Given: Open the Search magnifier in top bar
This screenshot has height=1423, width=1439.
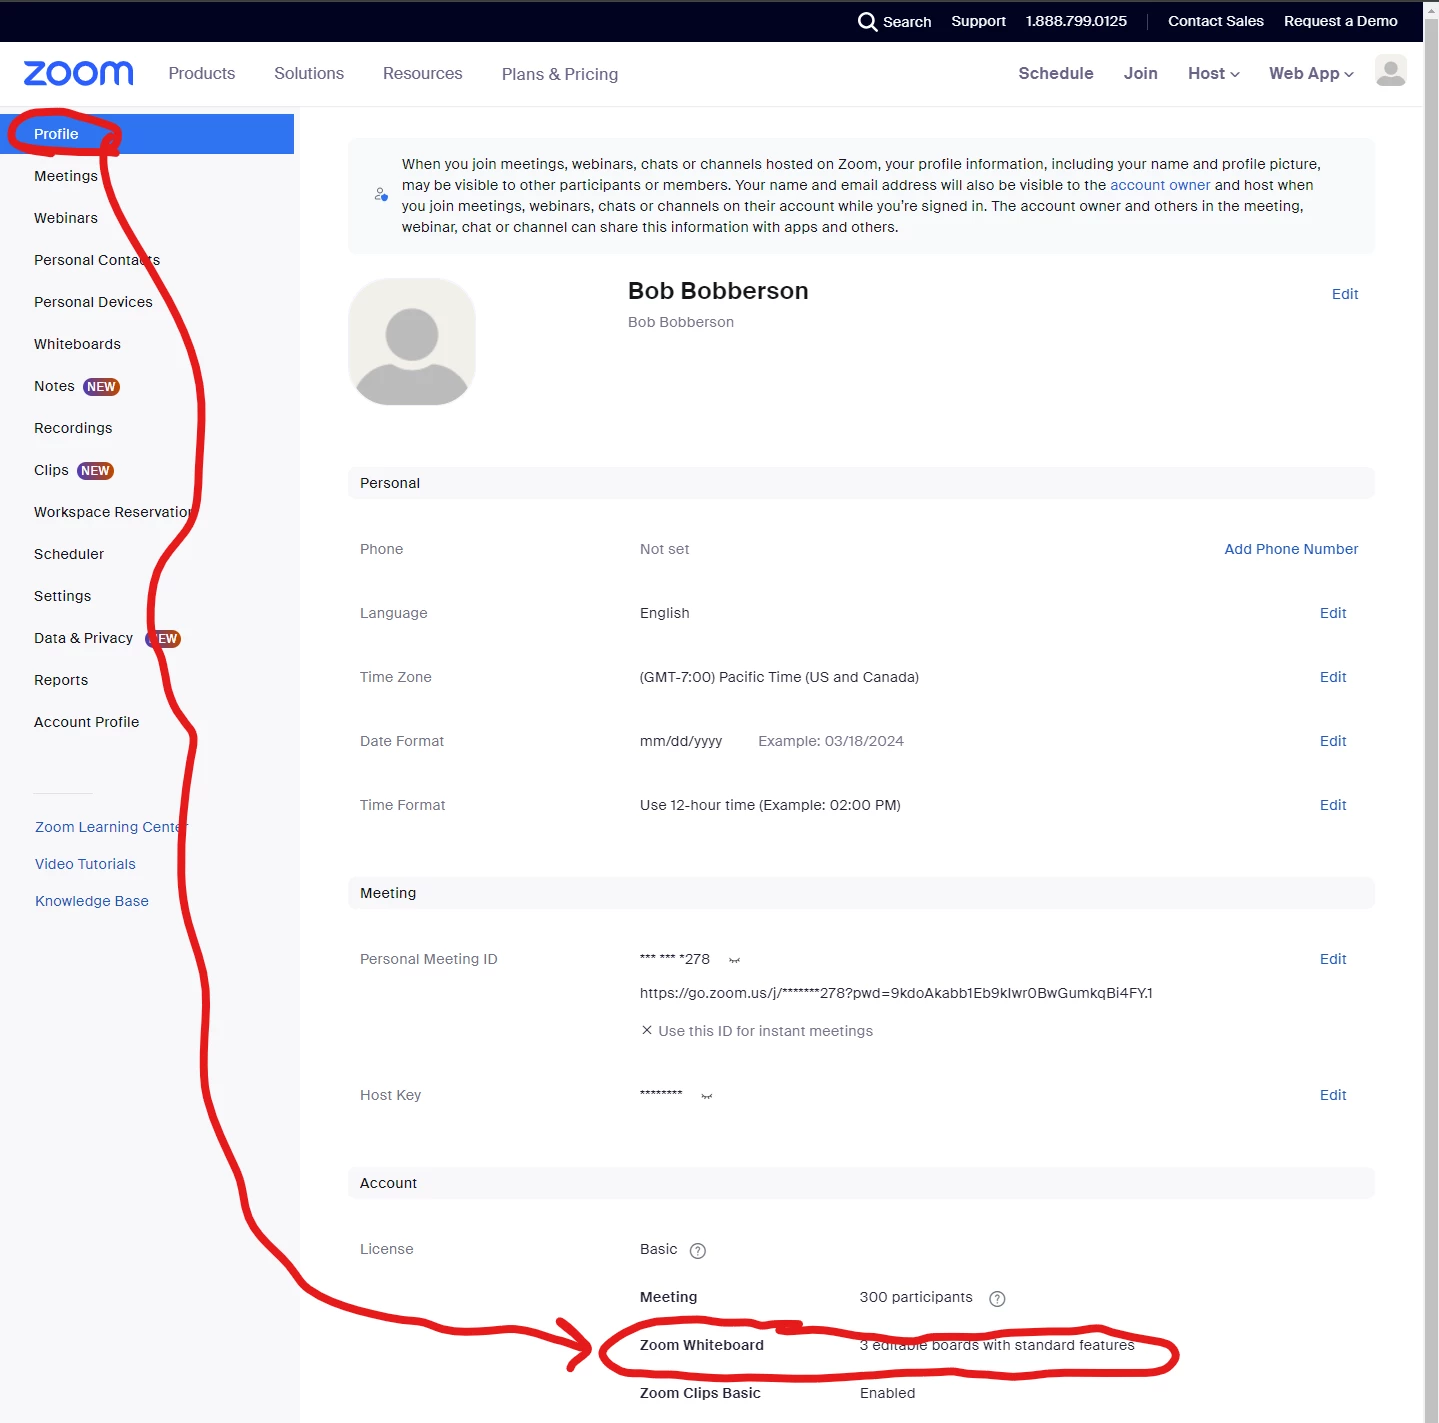Looking at the screenshot, I should (x=867, y=21).
